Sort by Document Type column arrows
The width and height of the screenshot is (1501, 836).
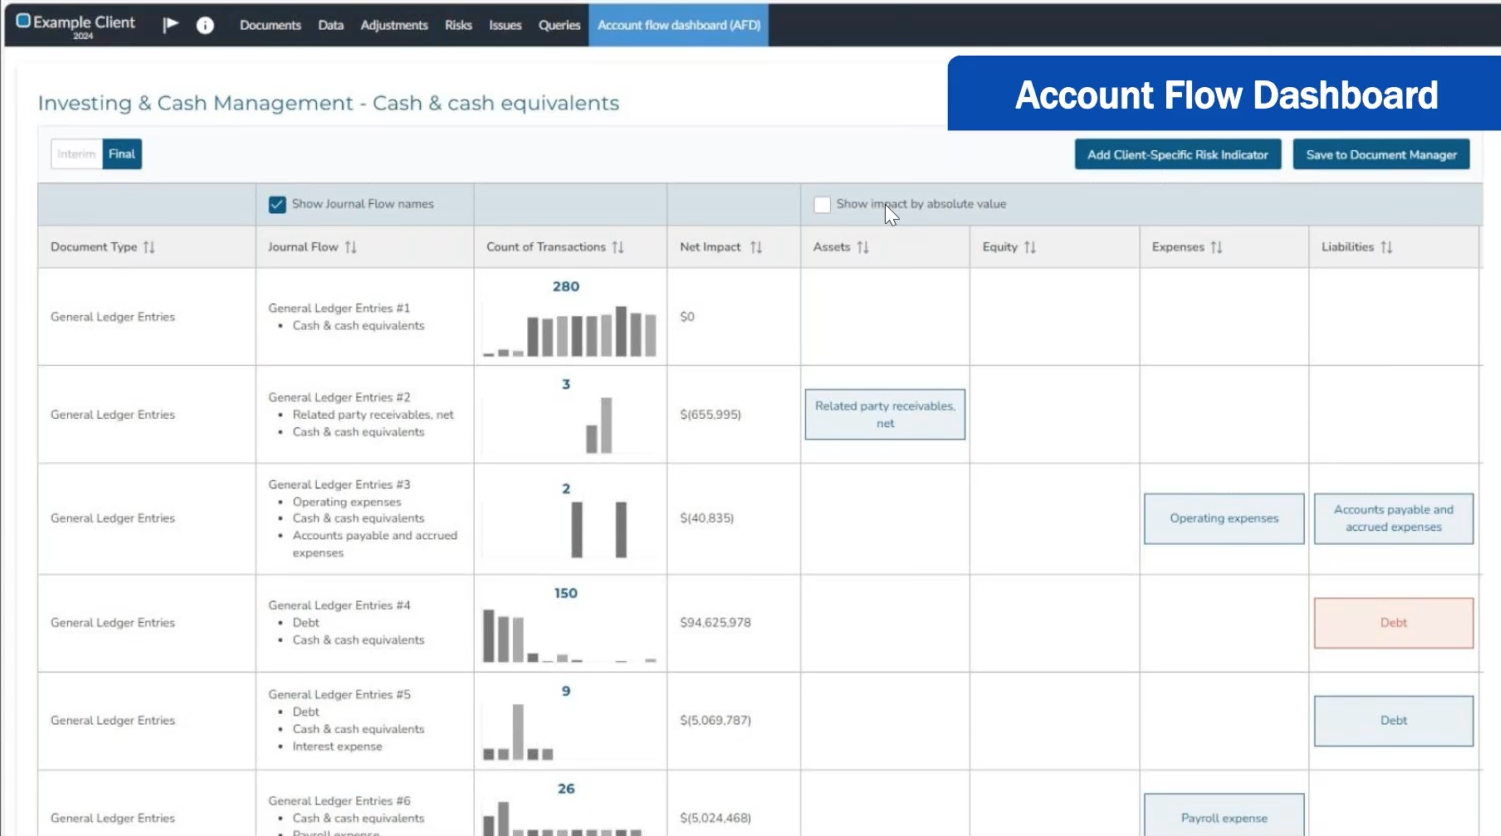pos(149,247)
